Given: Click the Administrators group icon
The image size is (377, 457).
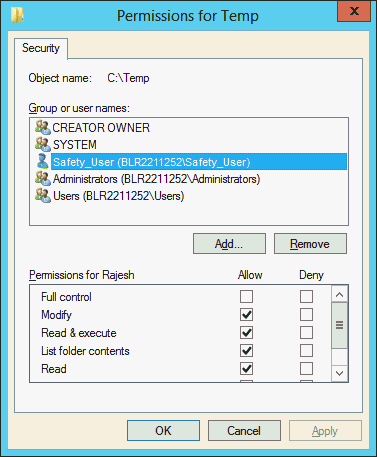Looking at the screenshot, I should coord(43,179).
